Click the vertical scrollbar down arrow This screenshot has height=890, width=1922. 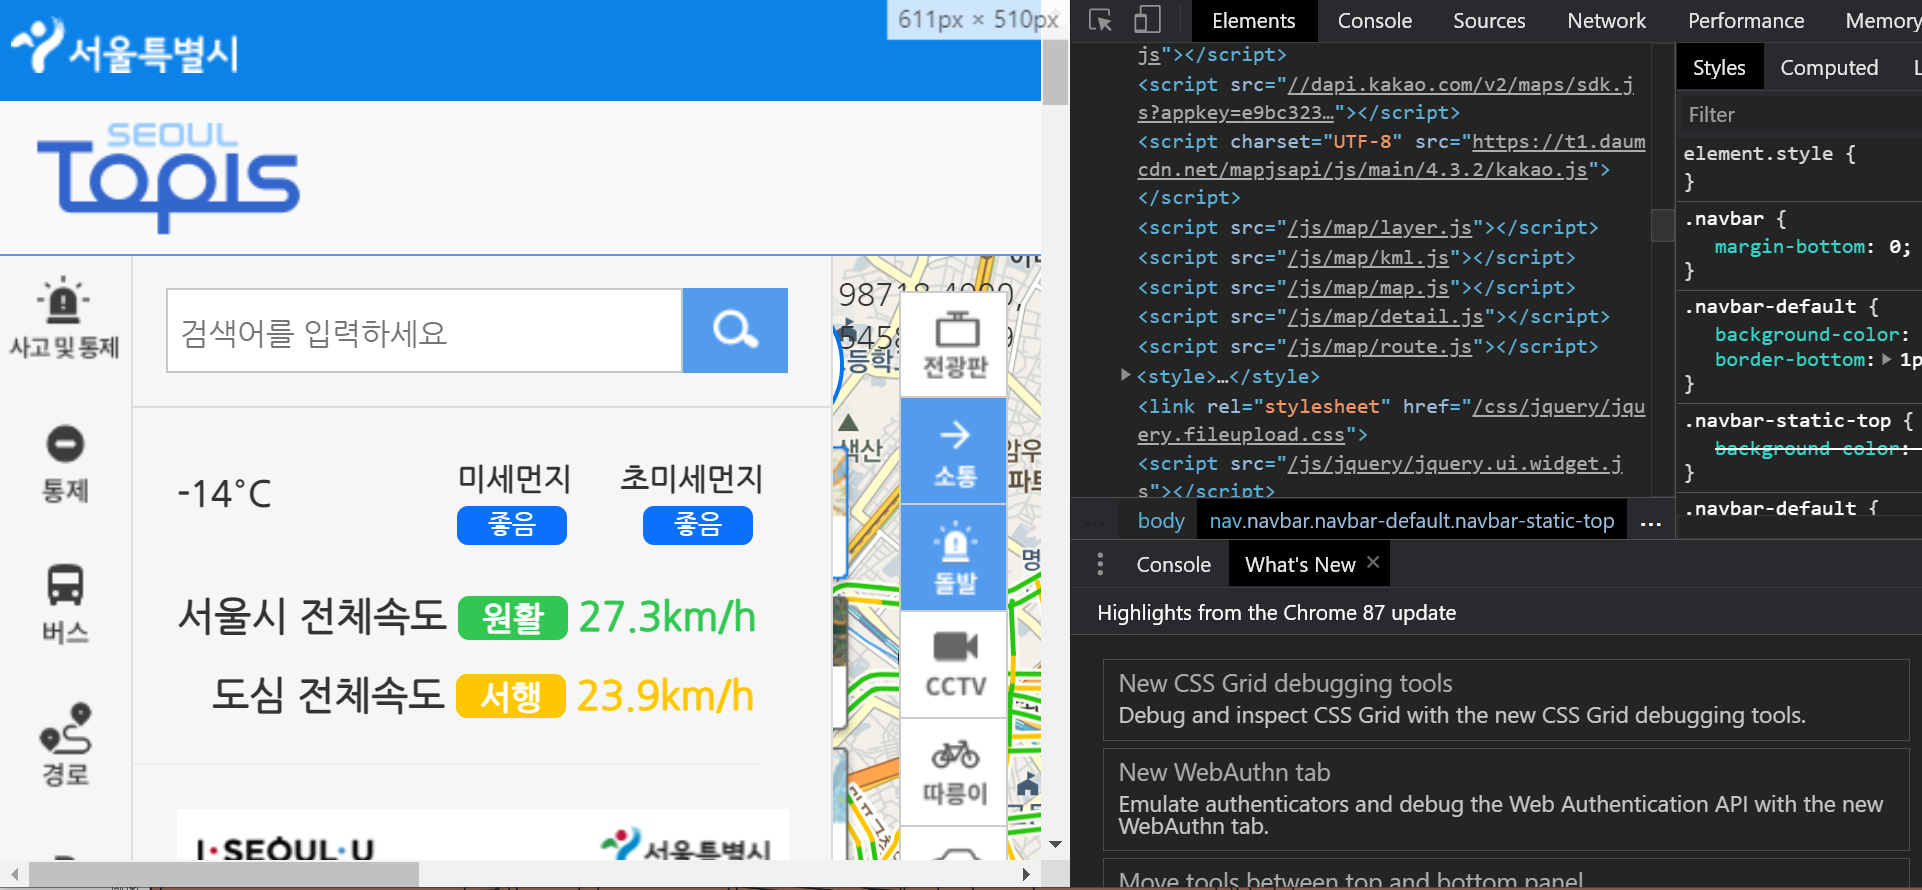pos(1055,845)
